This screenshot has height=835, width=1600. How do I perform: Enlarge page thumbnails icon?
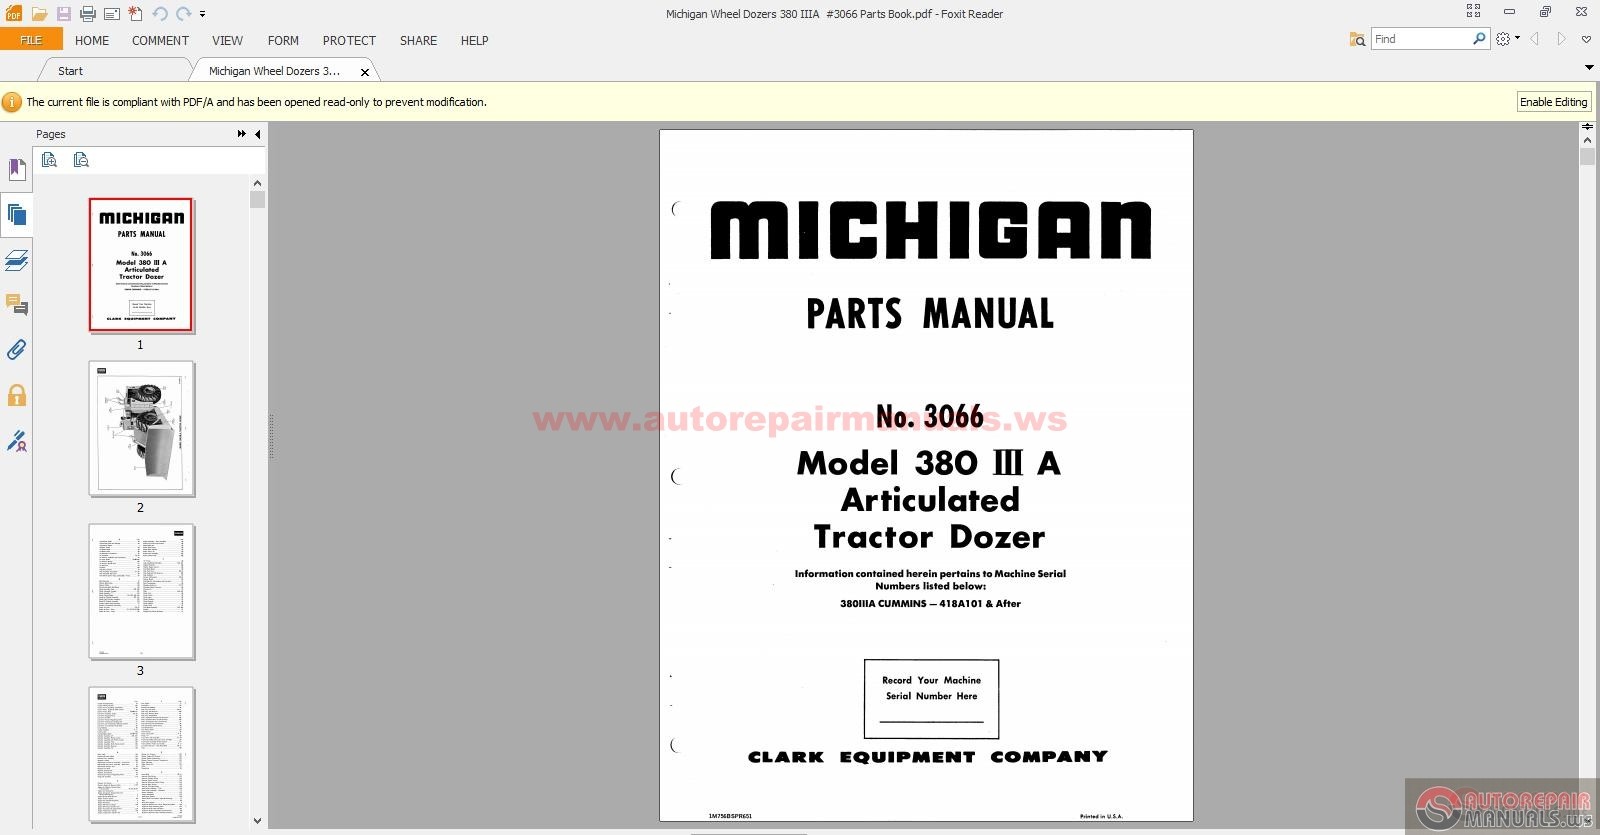pos(49,160)
